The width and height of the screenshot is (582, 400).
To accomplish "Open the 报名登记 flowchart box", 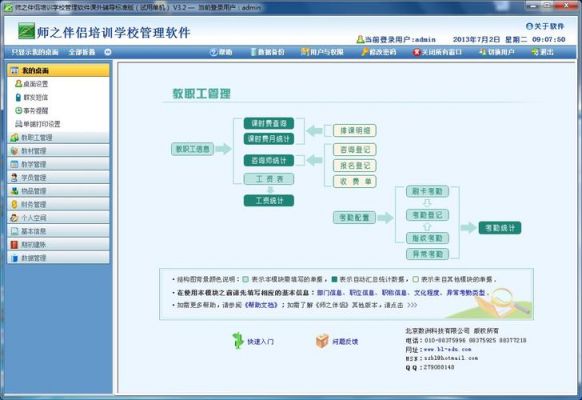I will [354, 165].
